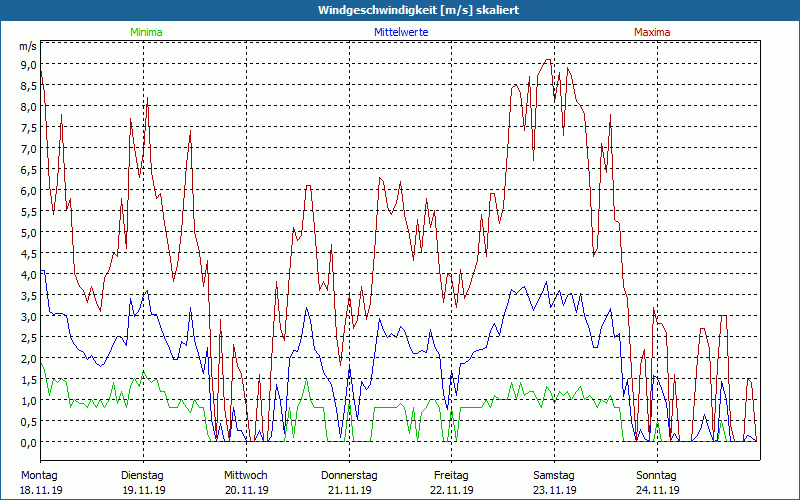The height and width of the screenshot is (500, 800).
Task: Click the 1,0 y-axis value
Action: click(x=29, y=401)
